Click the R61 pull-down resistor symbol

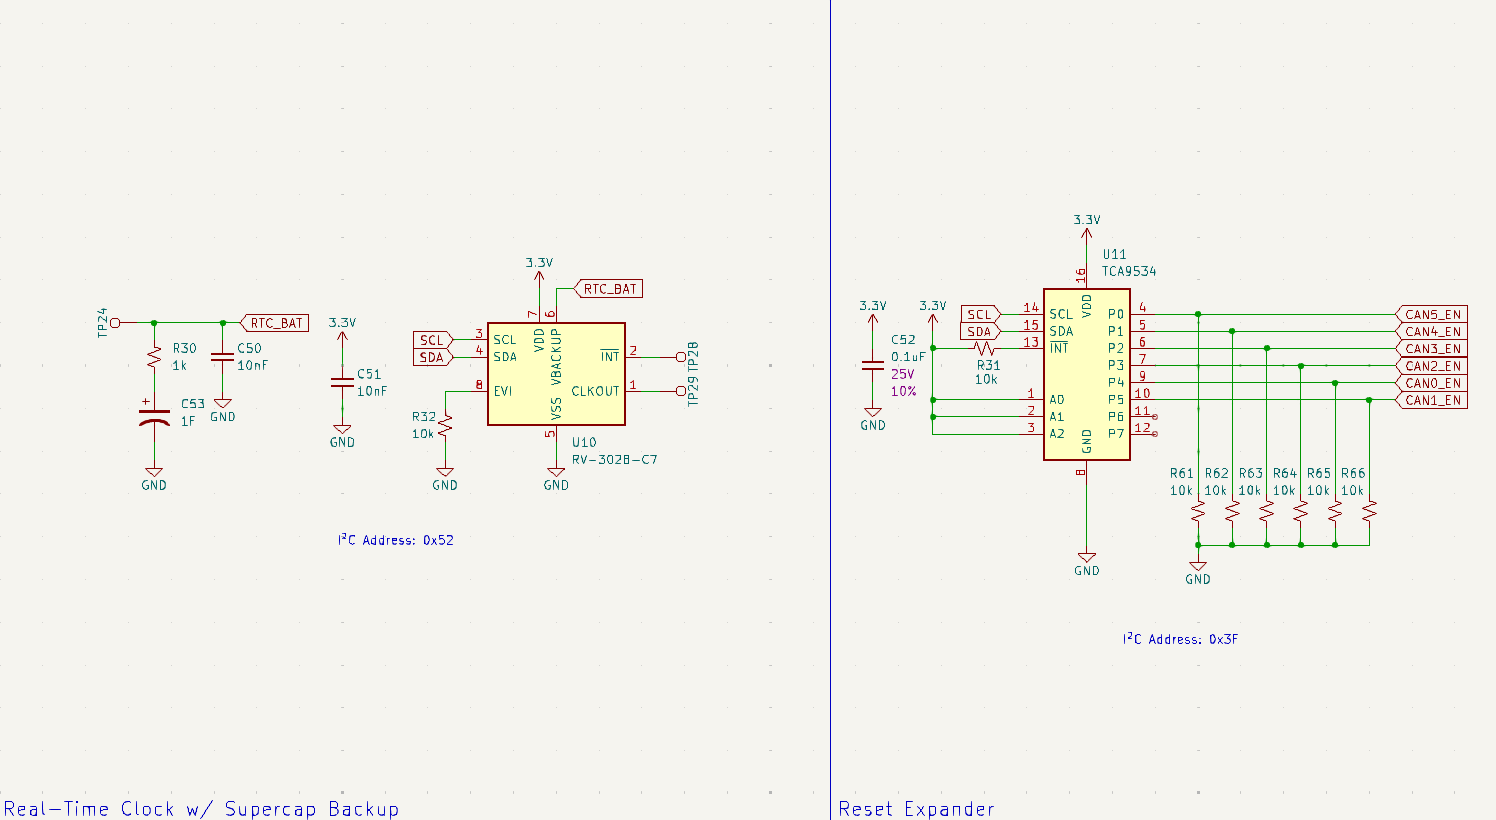[x=1198, y=510]
